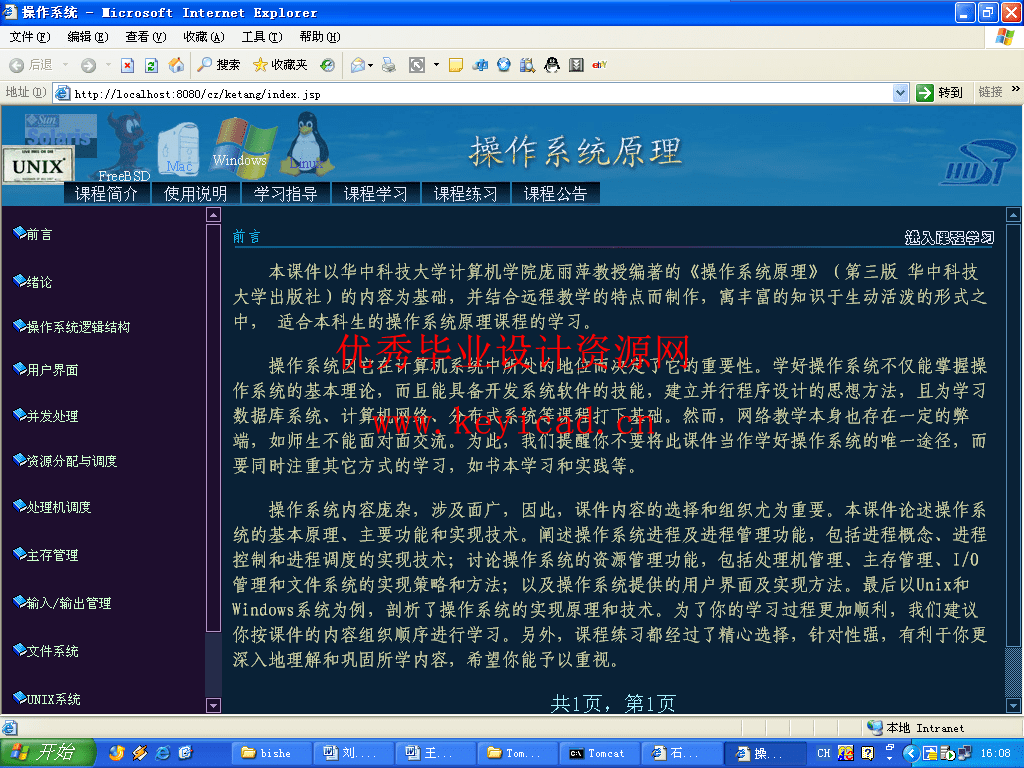Click inside the address URL field
This screenshot has width=1024, height=768.
(x=480, y=93)
